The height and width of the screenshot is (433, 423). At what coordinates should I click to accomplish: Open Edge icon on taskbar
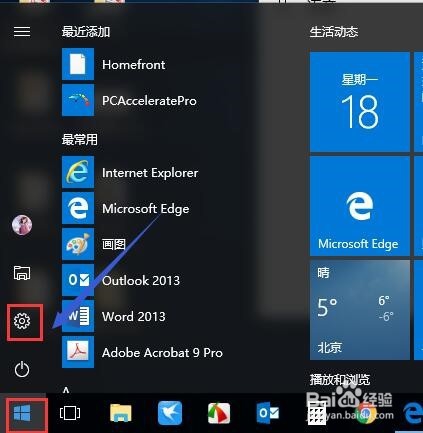413,413
